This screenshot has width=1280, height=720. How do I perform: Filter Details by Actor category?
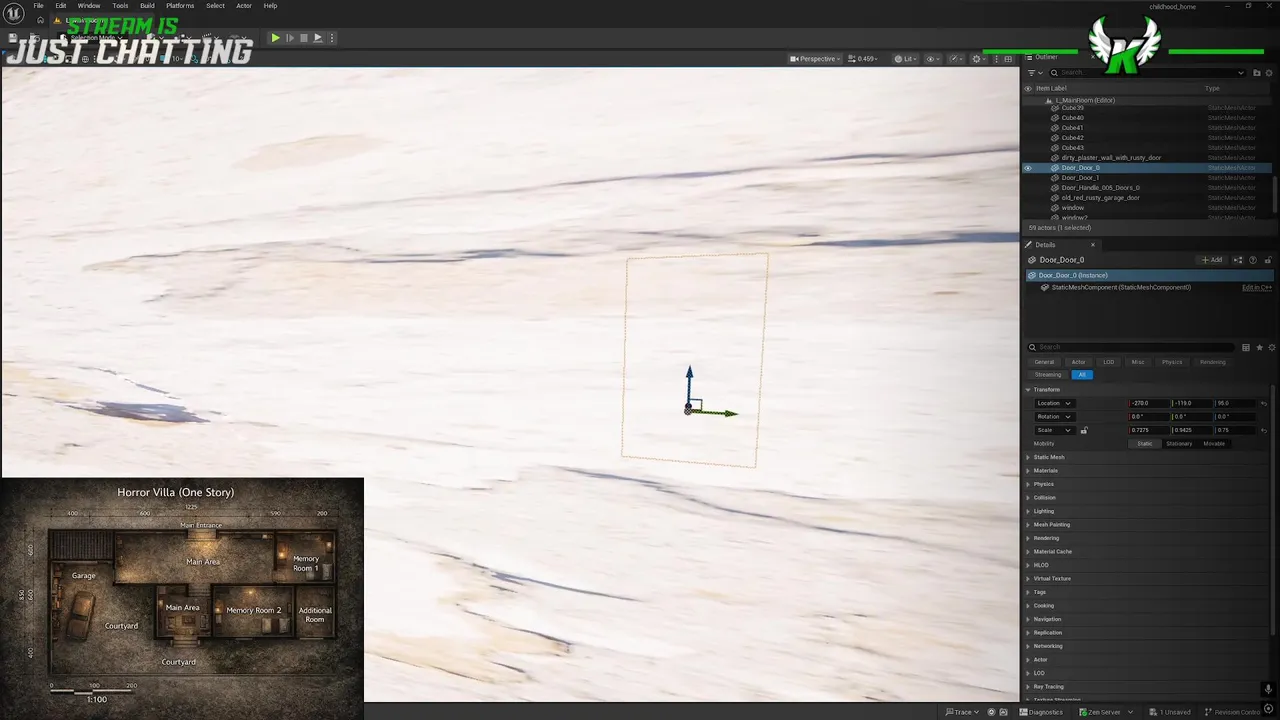[1078, 362]
